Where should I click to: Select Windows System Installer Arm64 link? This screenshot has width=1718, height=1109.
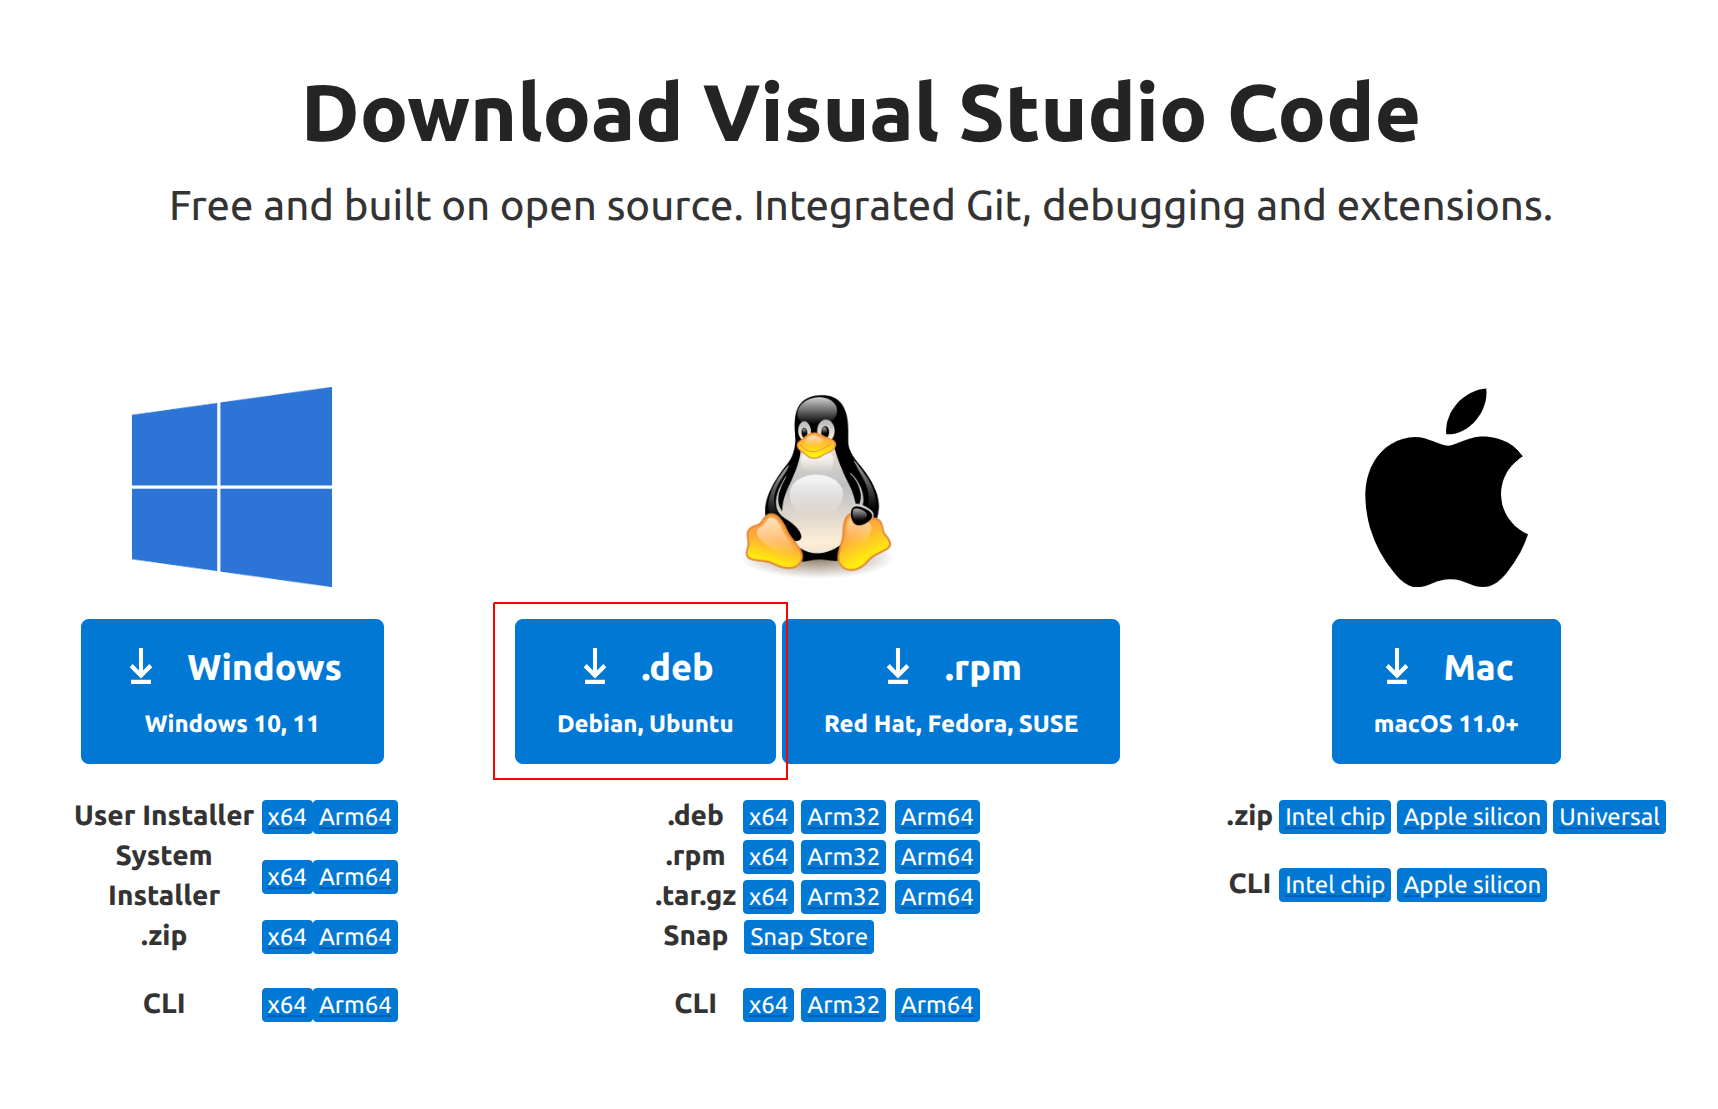[355, 877]
